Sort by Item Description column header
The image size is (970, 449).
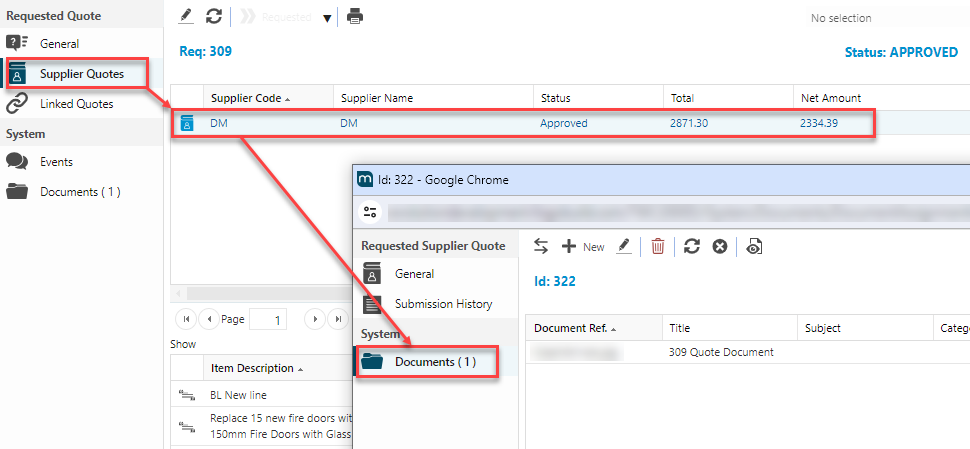tap(252, 368)
